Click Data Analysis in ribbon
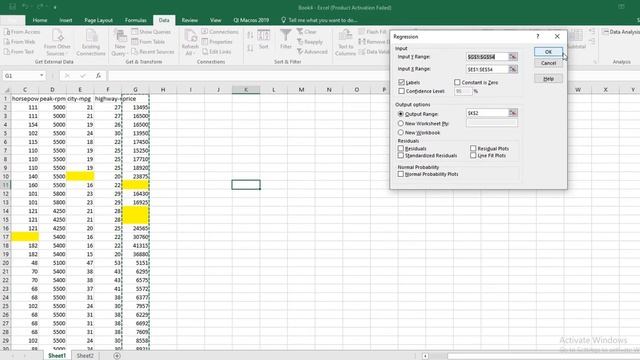The image size is (640, 360). [x=621, y=32]
